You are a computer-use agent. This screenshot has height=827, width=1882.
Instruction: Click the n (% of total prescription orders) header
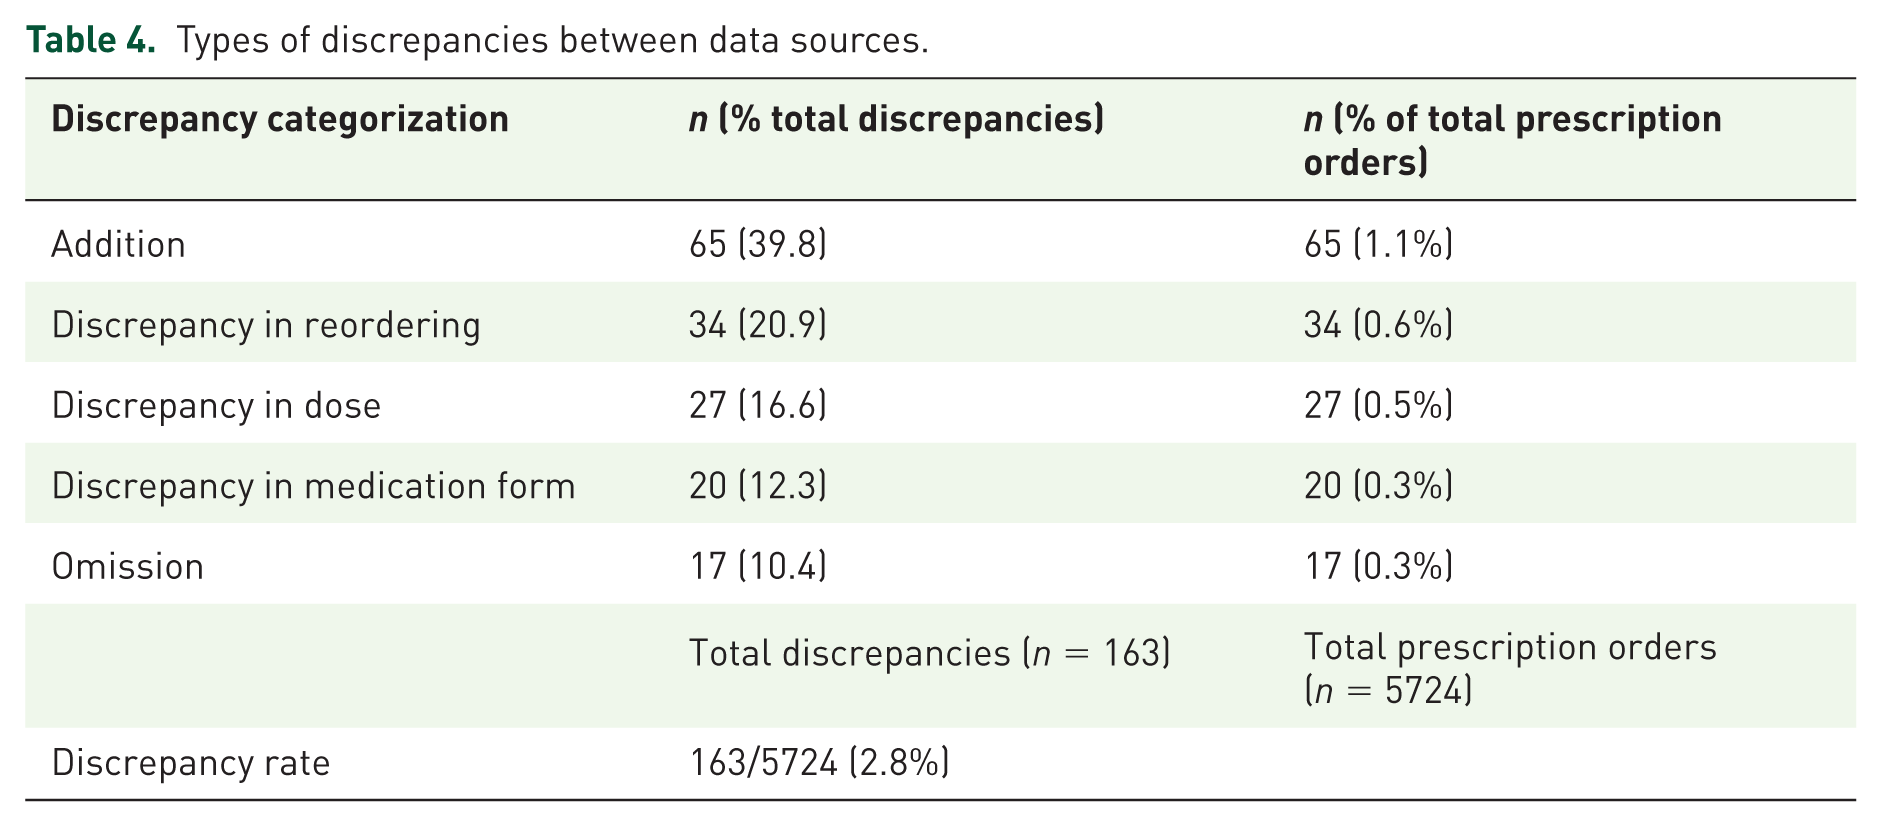[x=1513, y=140]
